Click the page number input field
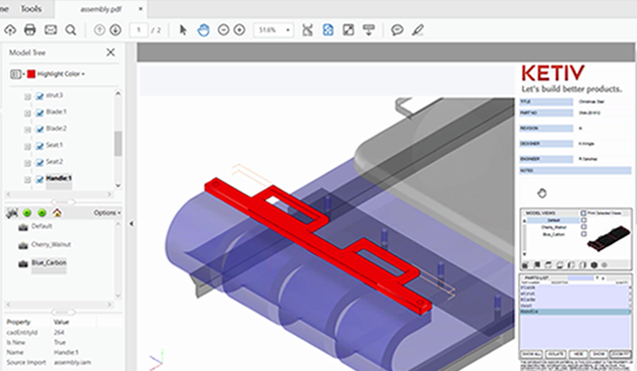The image size is (637, 371). coord(139,30)
